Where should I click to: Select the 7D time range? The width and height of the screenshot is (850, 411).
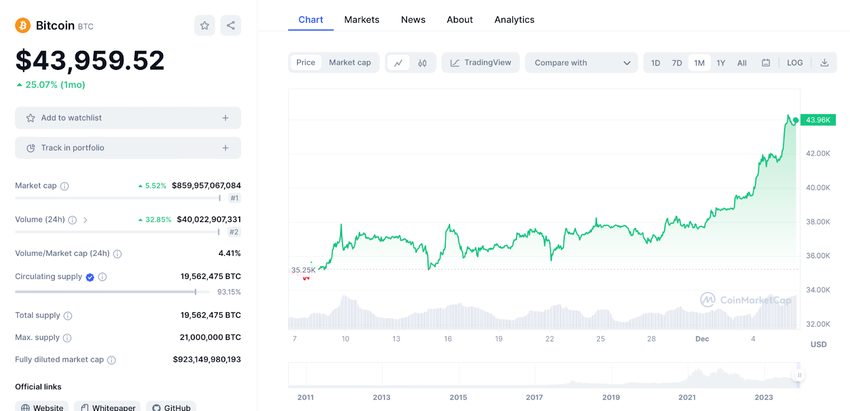click(x=677, y=63)
